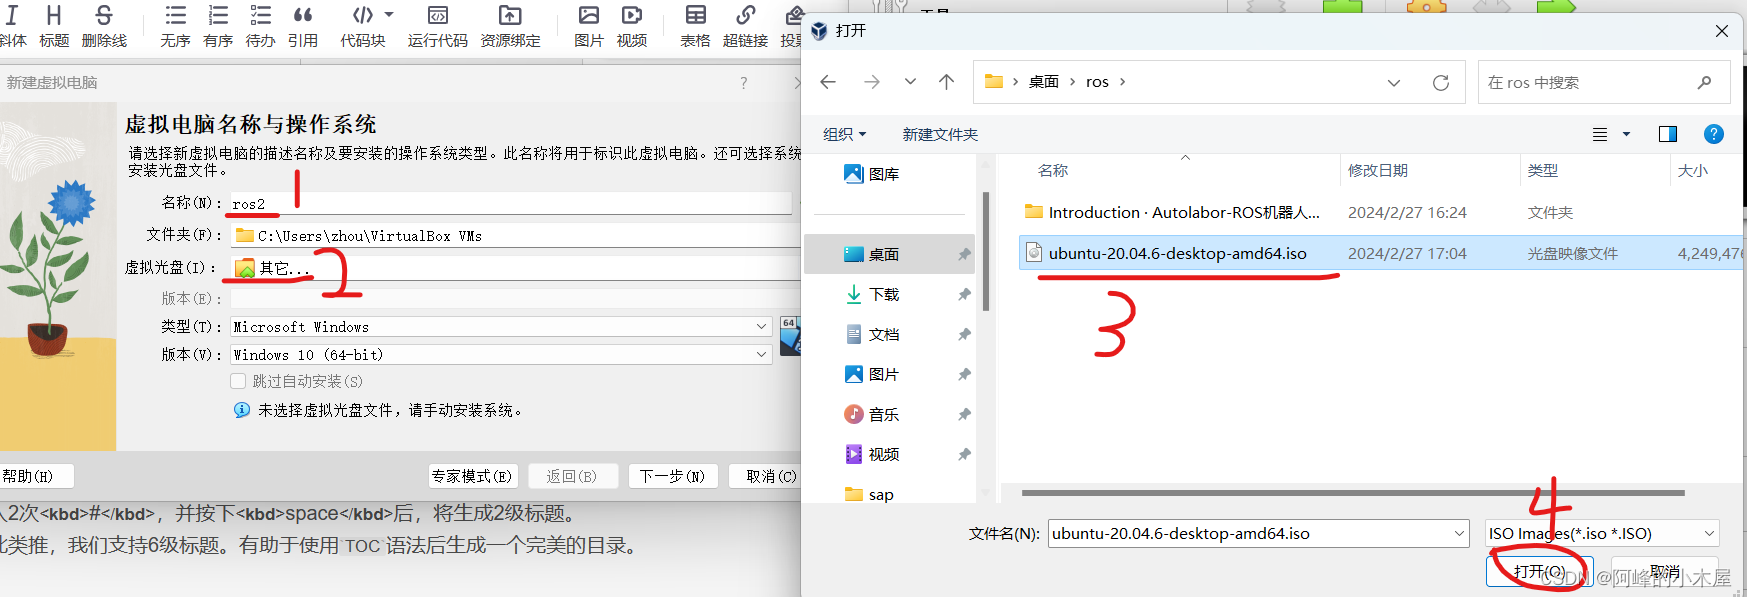The image size is (1747, 597).
Task: Switch to expert mode (专家模式)
Action: [x=472, y=476]
